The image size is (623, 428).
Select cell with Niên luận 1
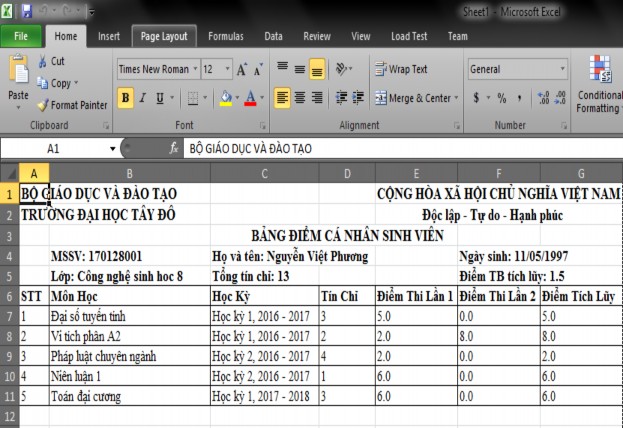tap(130, 376)
